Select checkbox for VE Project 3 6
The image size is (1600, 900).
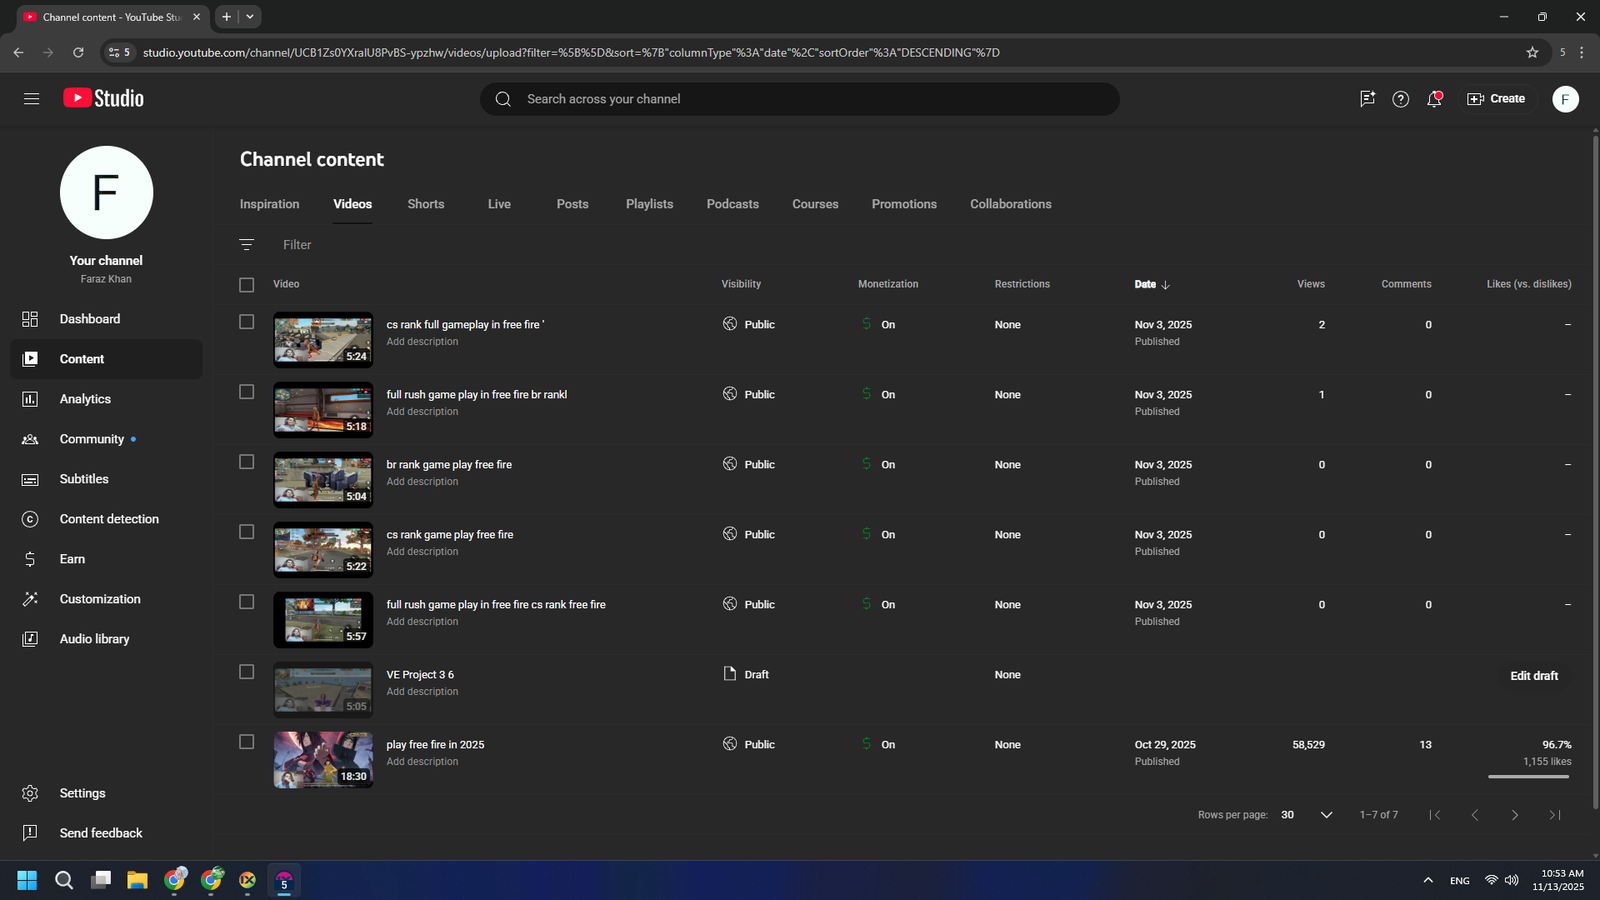coord(247,672)
